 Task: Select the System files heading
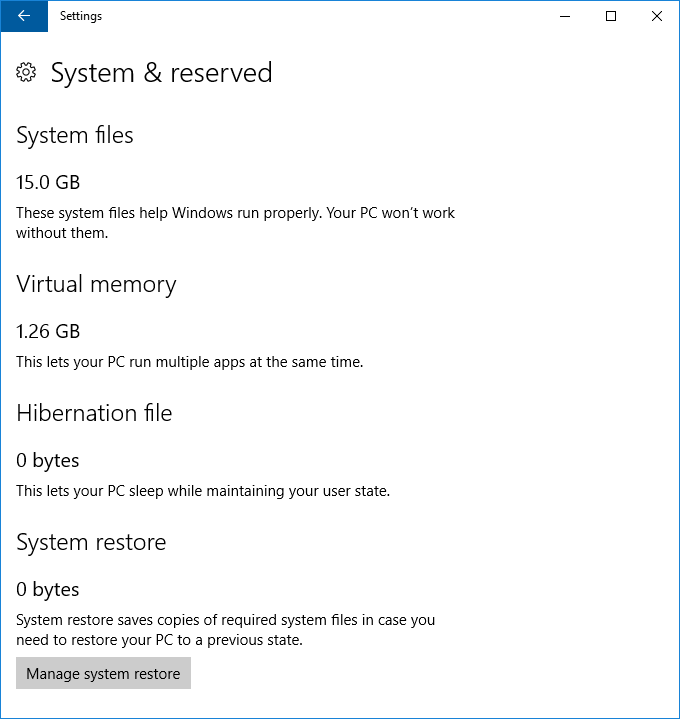point(75,135)
